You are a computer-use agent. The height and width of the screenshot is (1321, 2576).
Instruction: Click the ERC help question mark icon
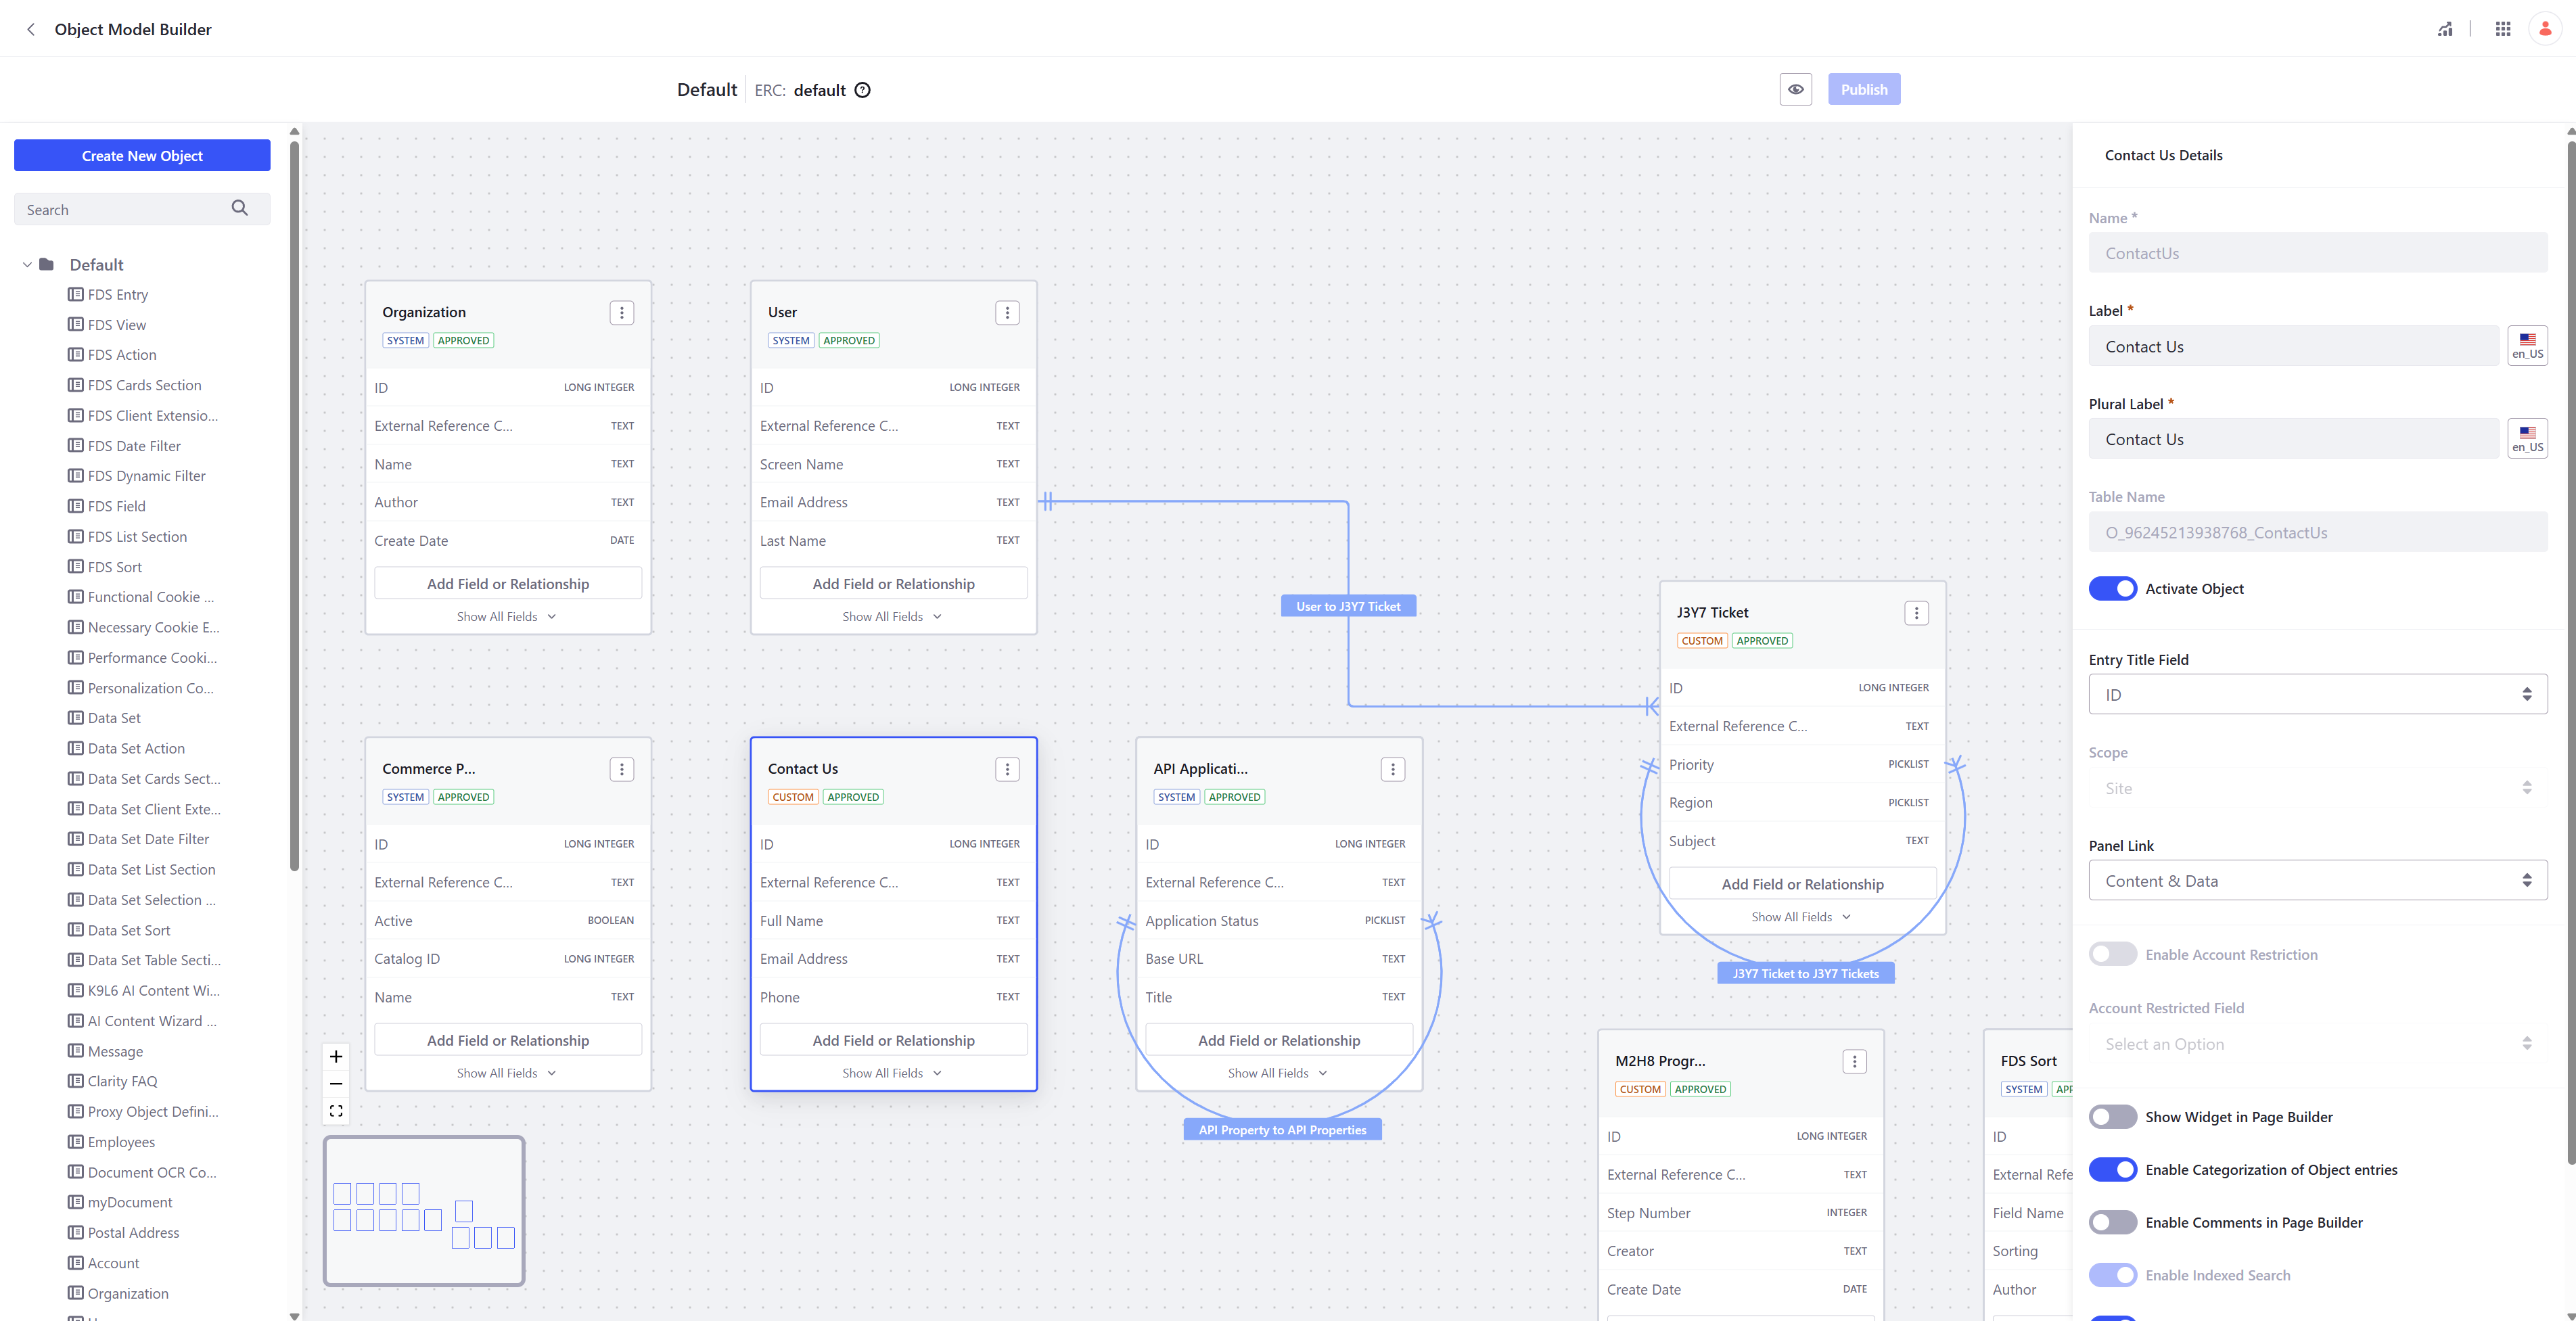point(863,90)
